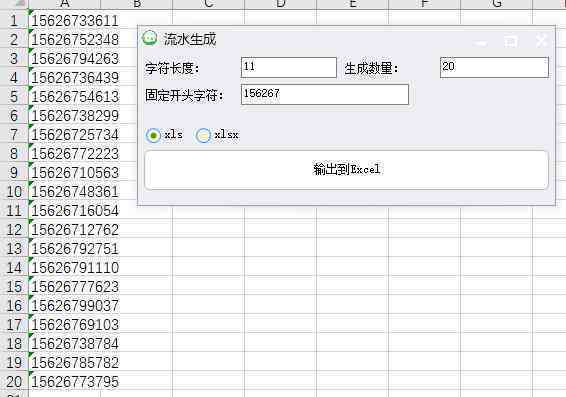The height and width of the screenshot is (397, 566).
Task: Click the 生成数量 input field
Action: [x=494, y=67]
